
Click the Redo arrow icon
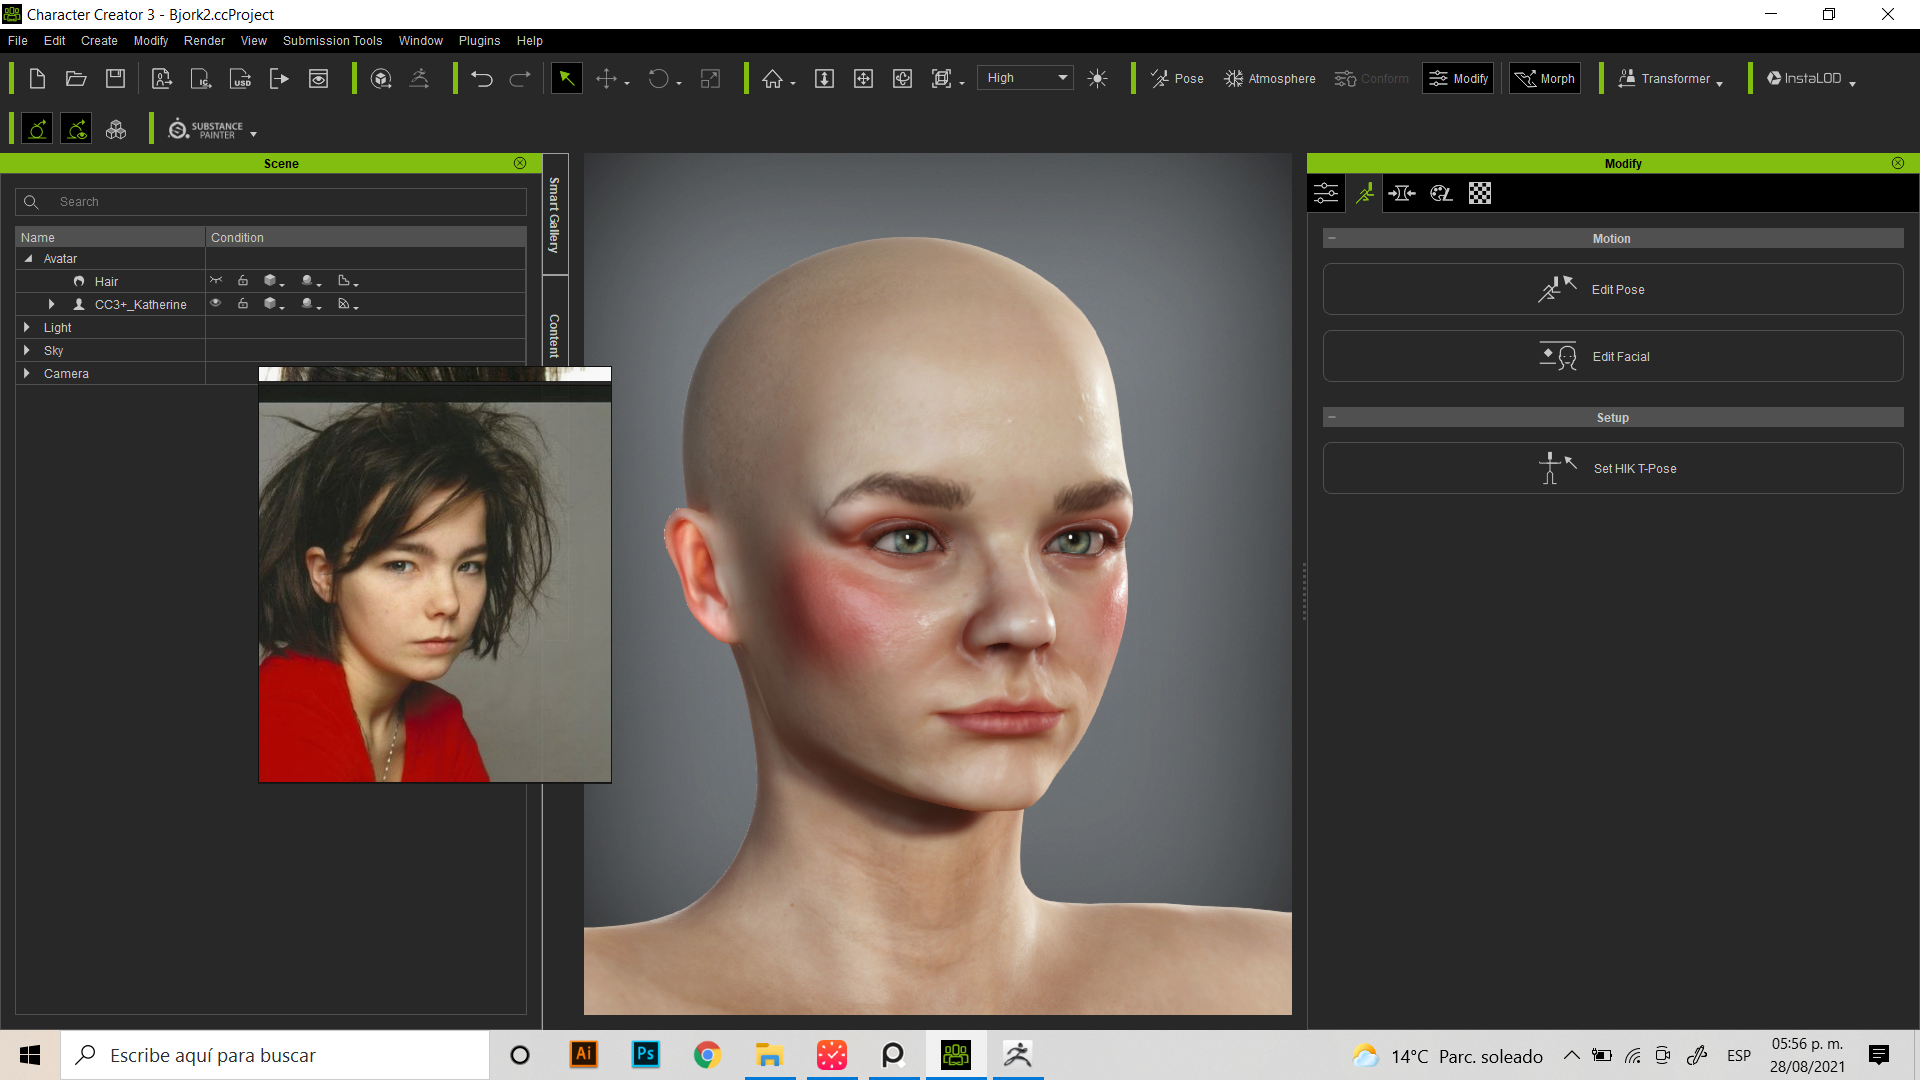pyautogui.click(x=520, y=79)
